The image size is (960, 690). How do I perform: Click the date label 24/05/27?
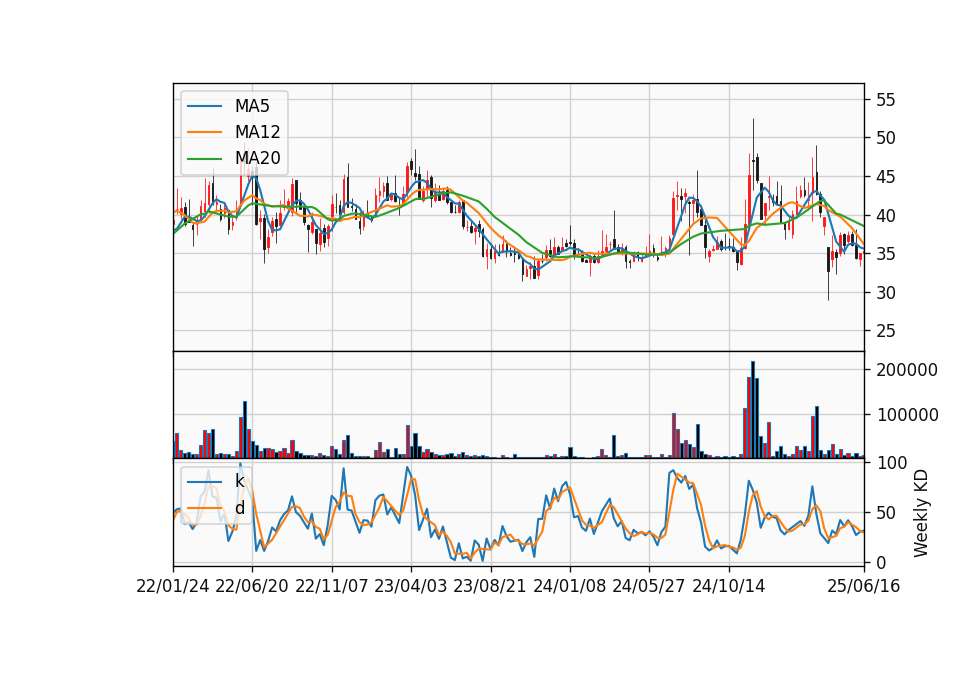tap(649, 586)
